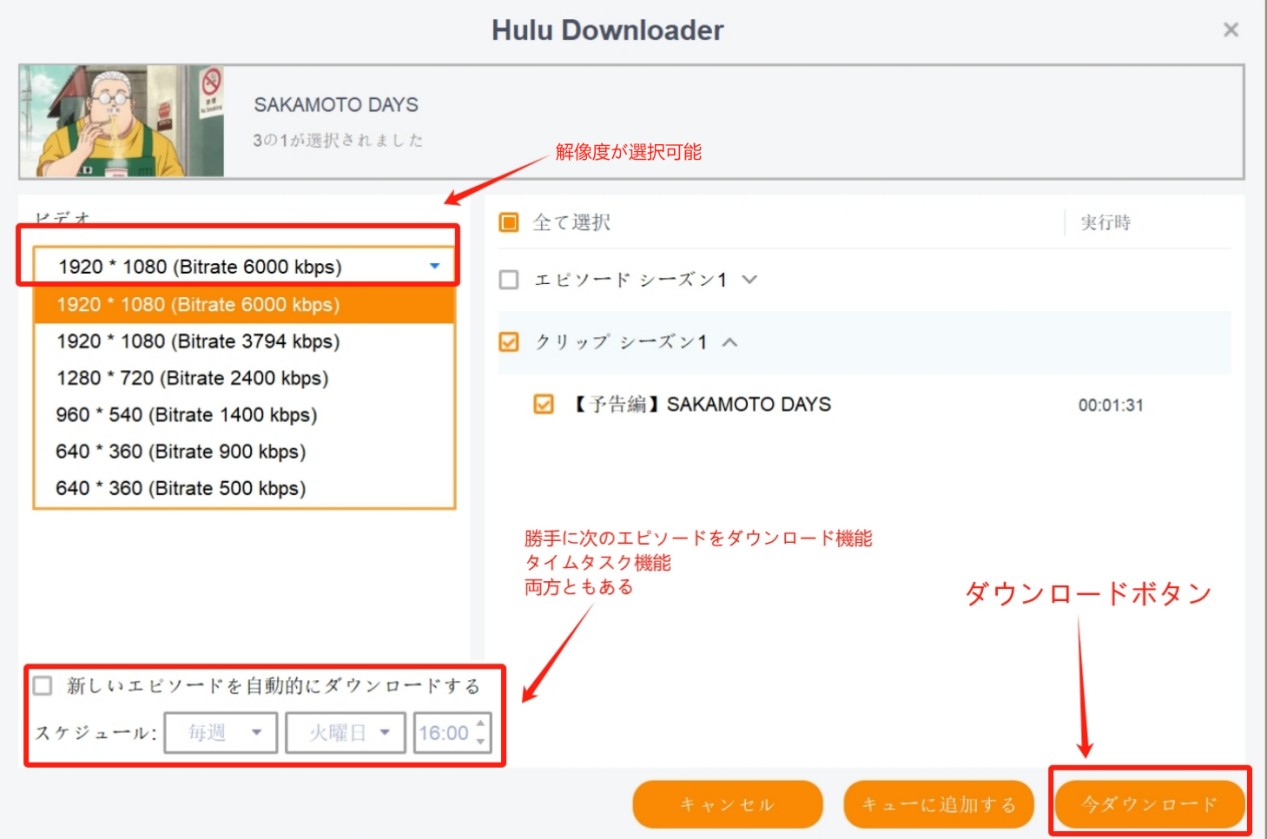Expand the エピソード シーズン1 chevron

(748, 280)
